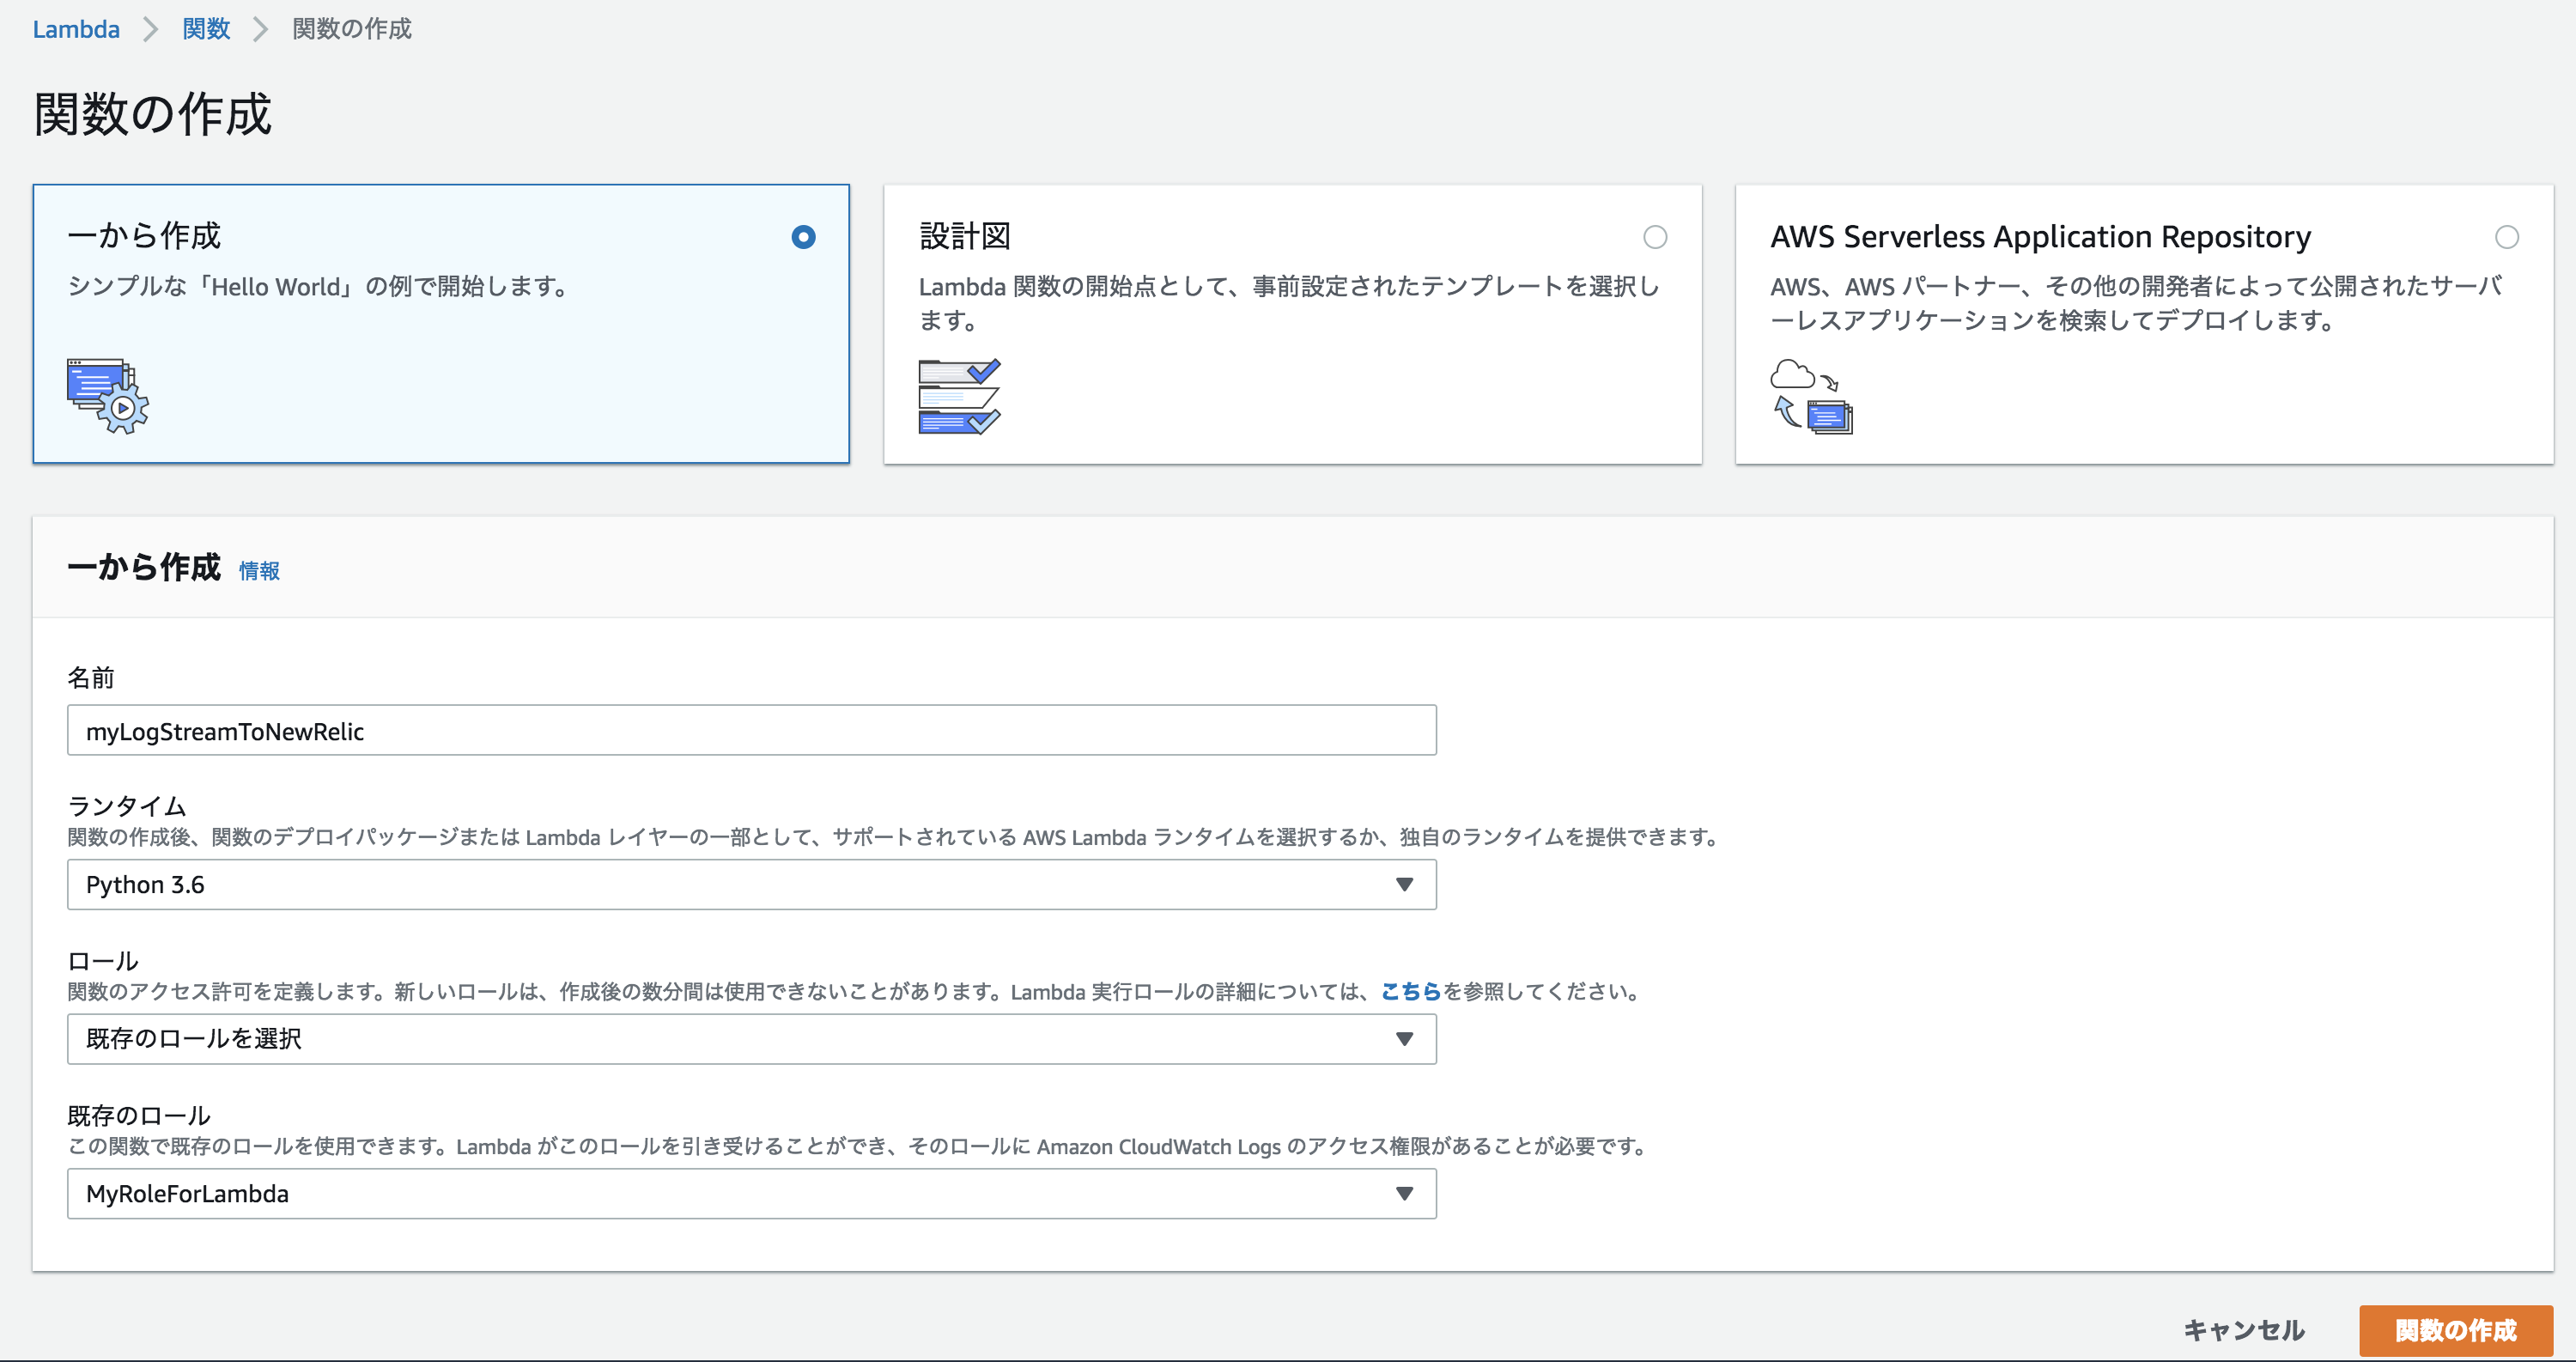Click inside the 名前 field containing myLogStreamToNewRelic

point(750,730)
